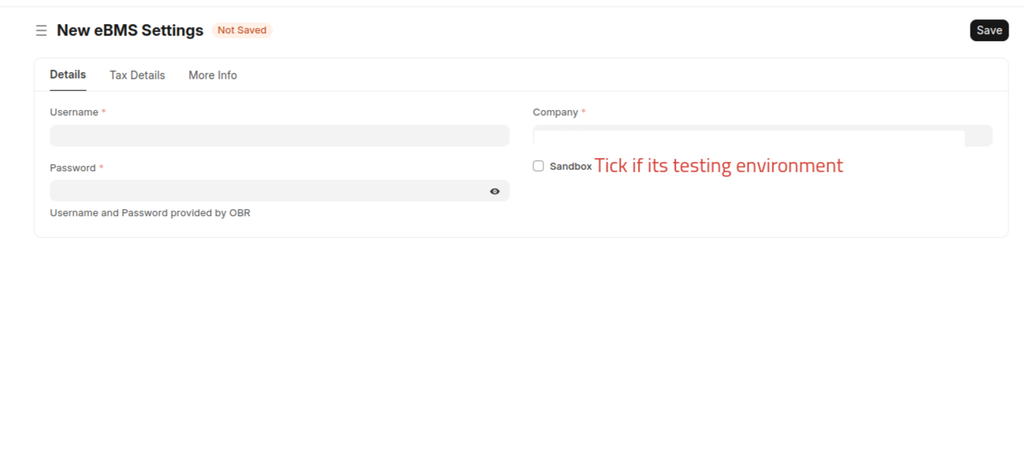Click the Sandbox checkbox label text
Viewport: 1024px width, 460px height.
(x=570, y=167)
